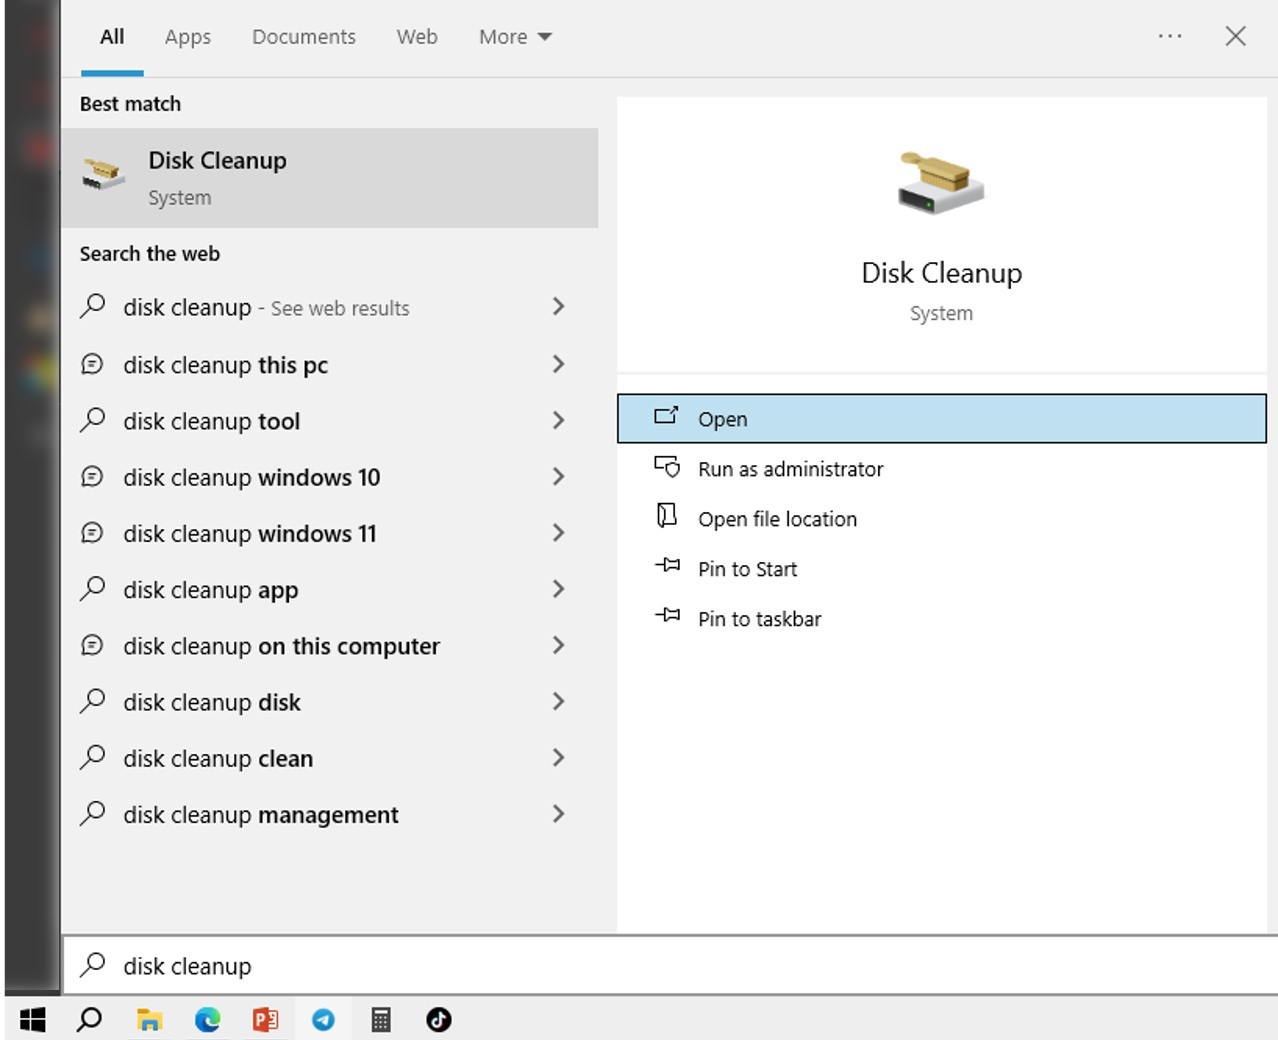
Task: Click the Pin to taskbar pin icon
Action: pyautogui.click(x=667, y=616)
